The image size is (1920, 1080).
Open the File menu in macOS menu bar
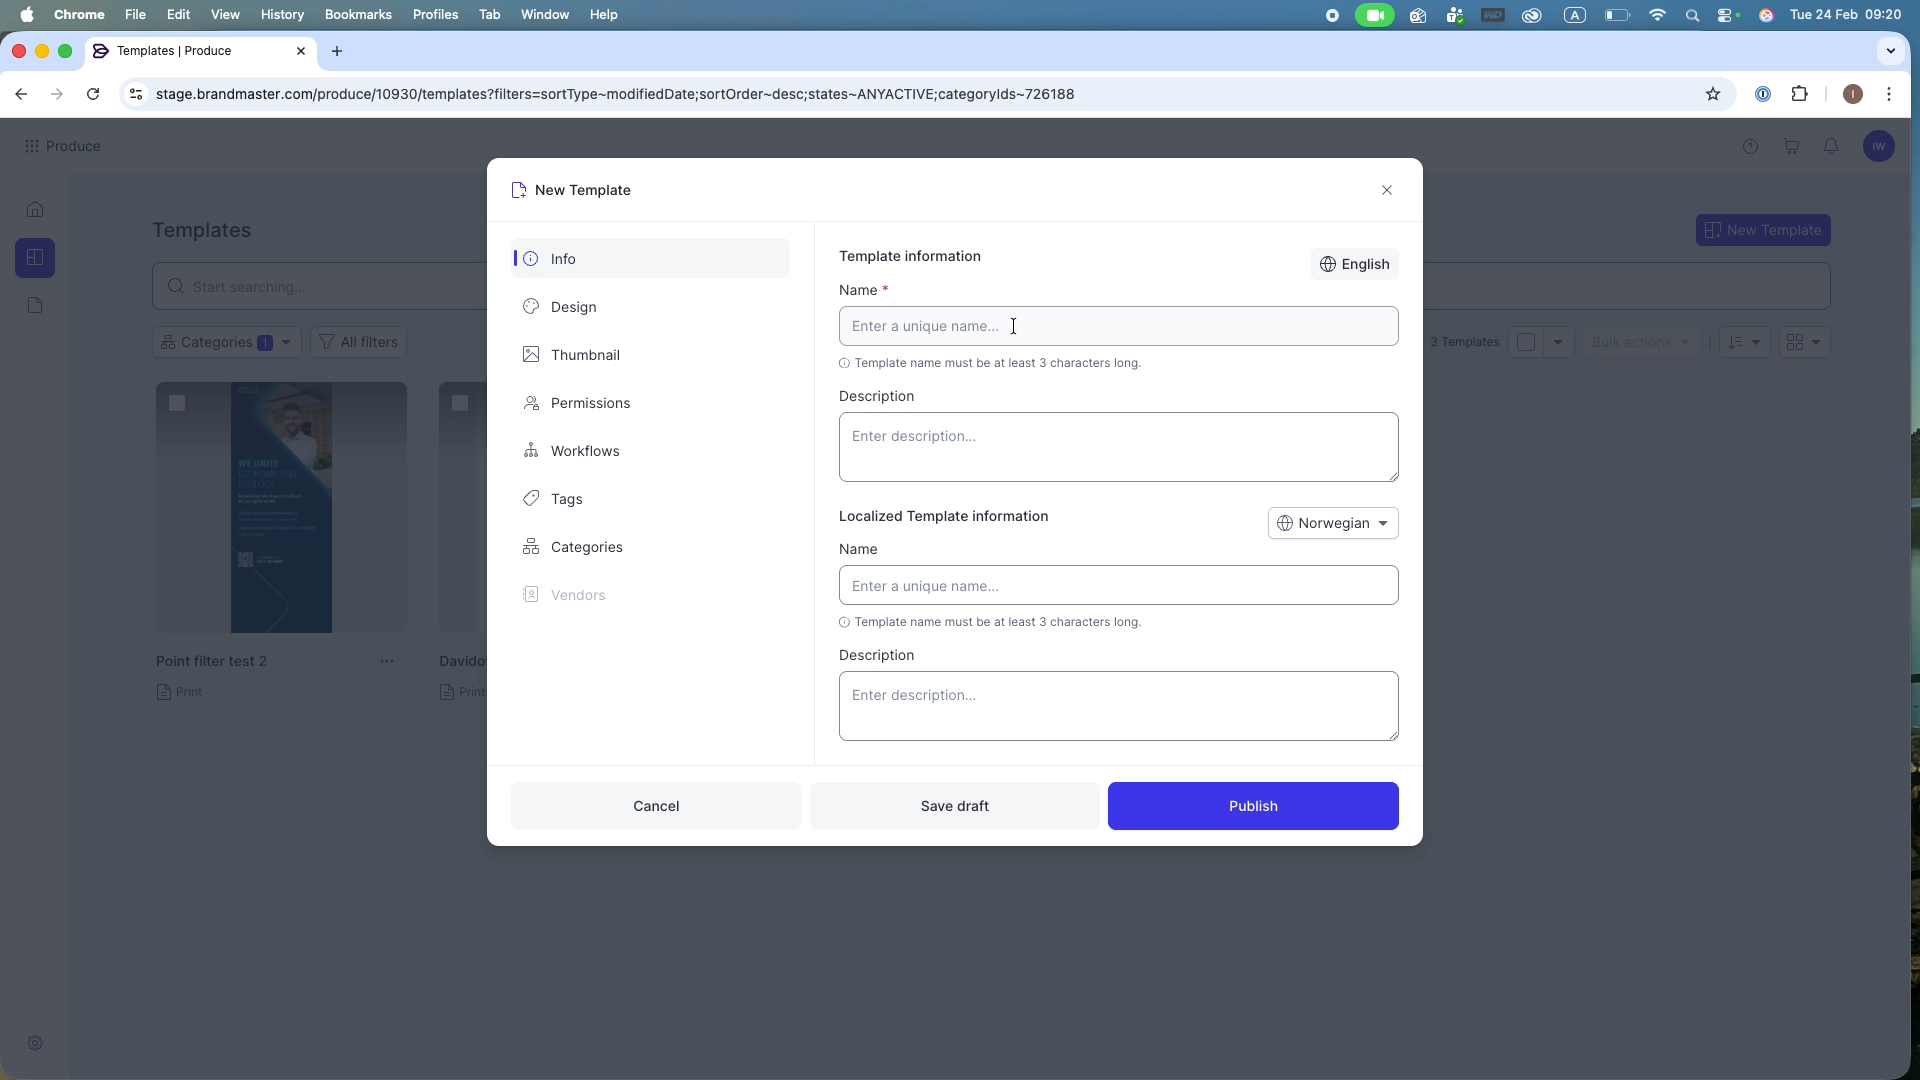coord(135,15)
